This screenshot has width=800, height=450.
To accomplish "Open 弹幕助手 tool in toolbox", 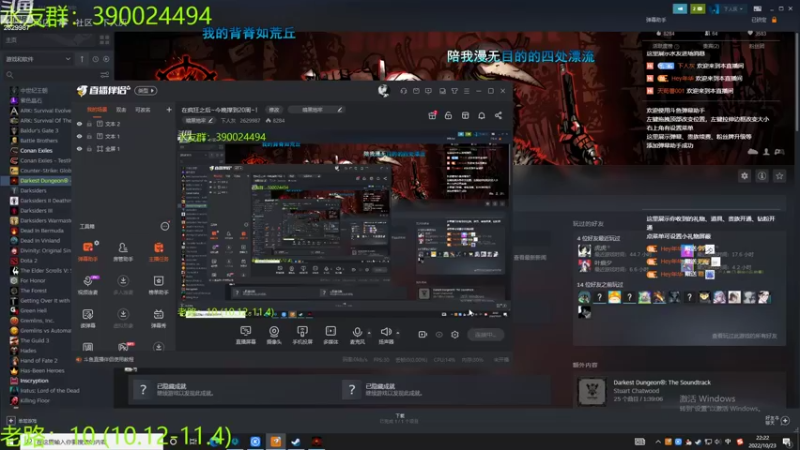I will [x=88, y=252].
